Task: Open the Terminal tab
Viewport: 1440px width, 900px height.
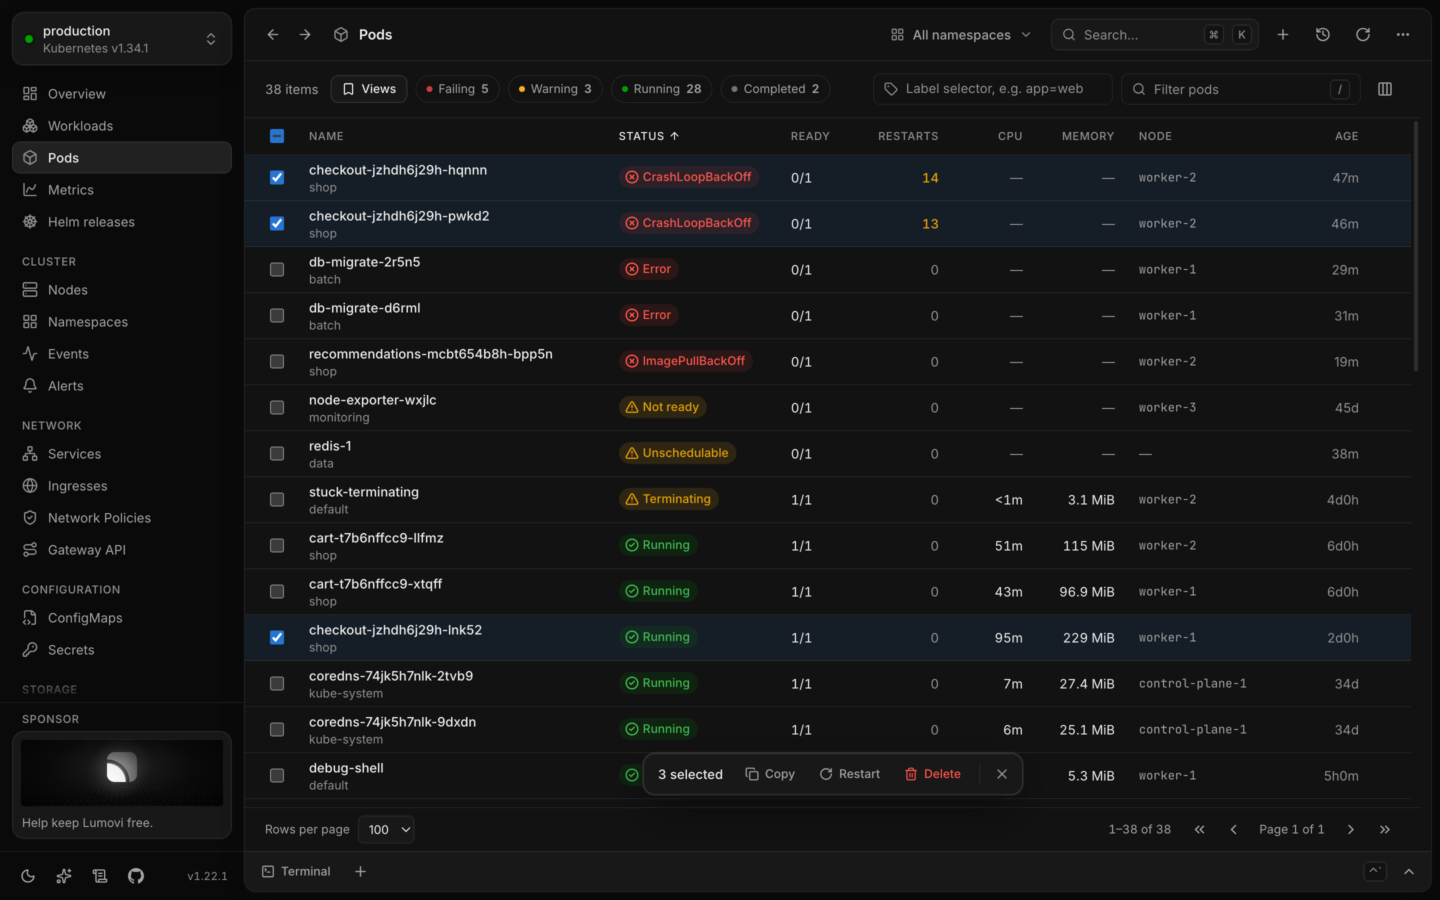Action: [x=296, y=872]
